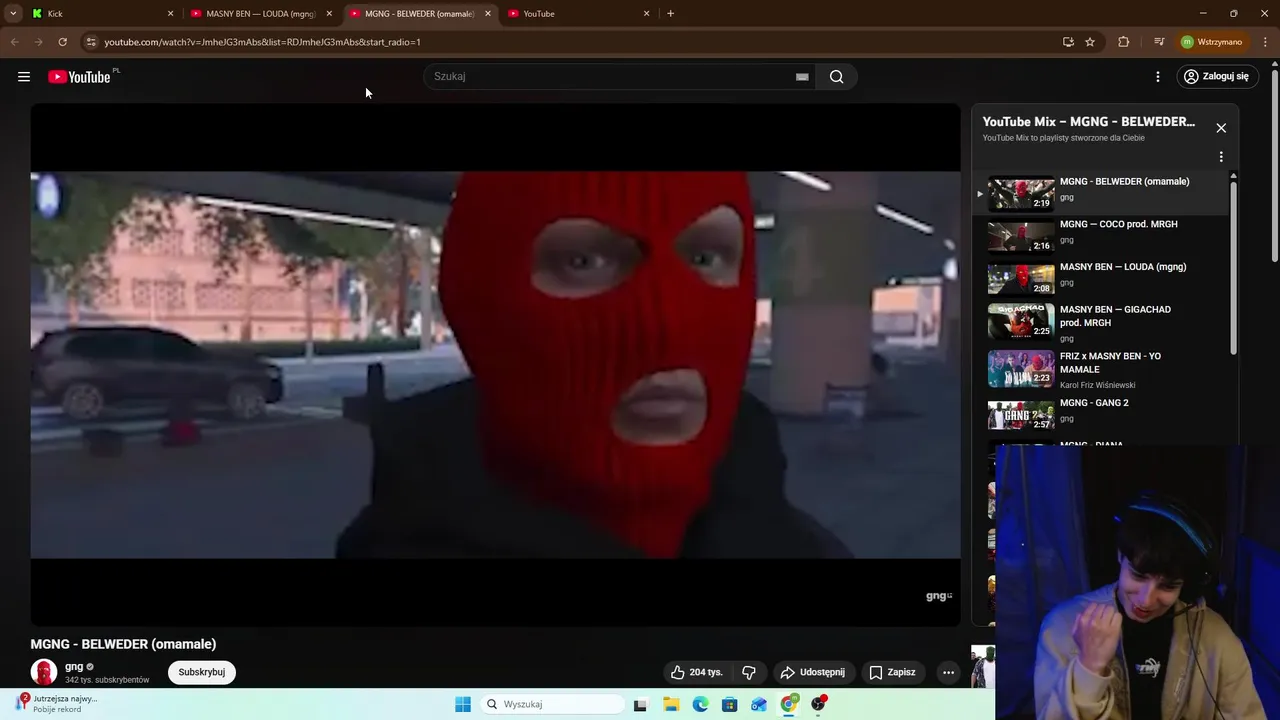Click the gng watermark in the player
Viewport: 1280px width, 720px height.
(939, 596)
